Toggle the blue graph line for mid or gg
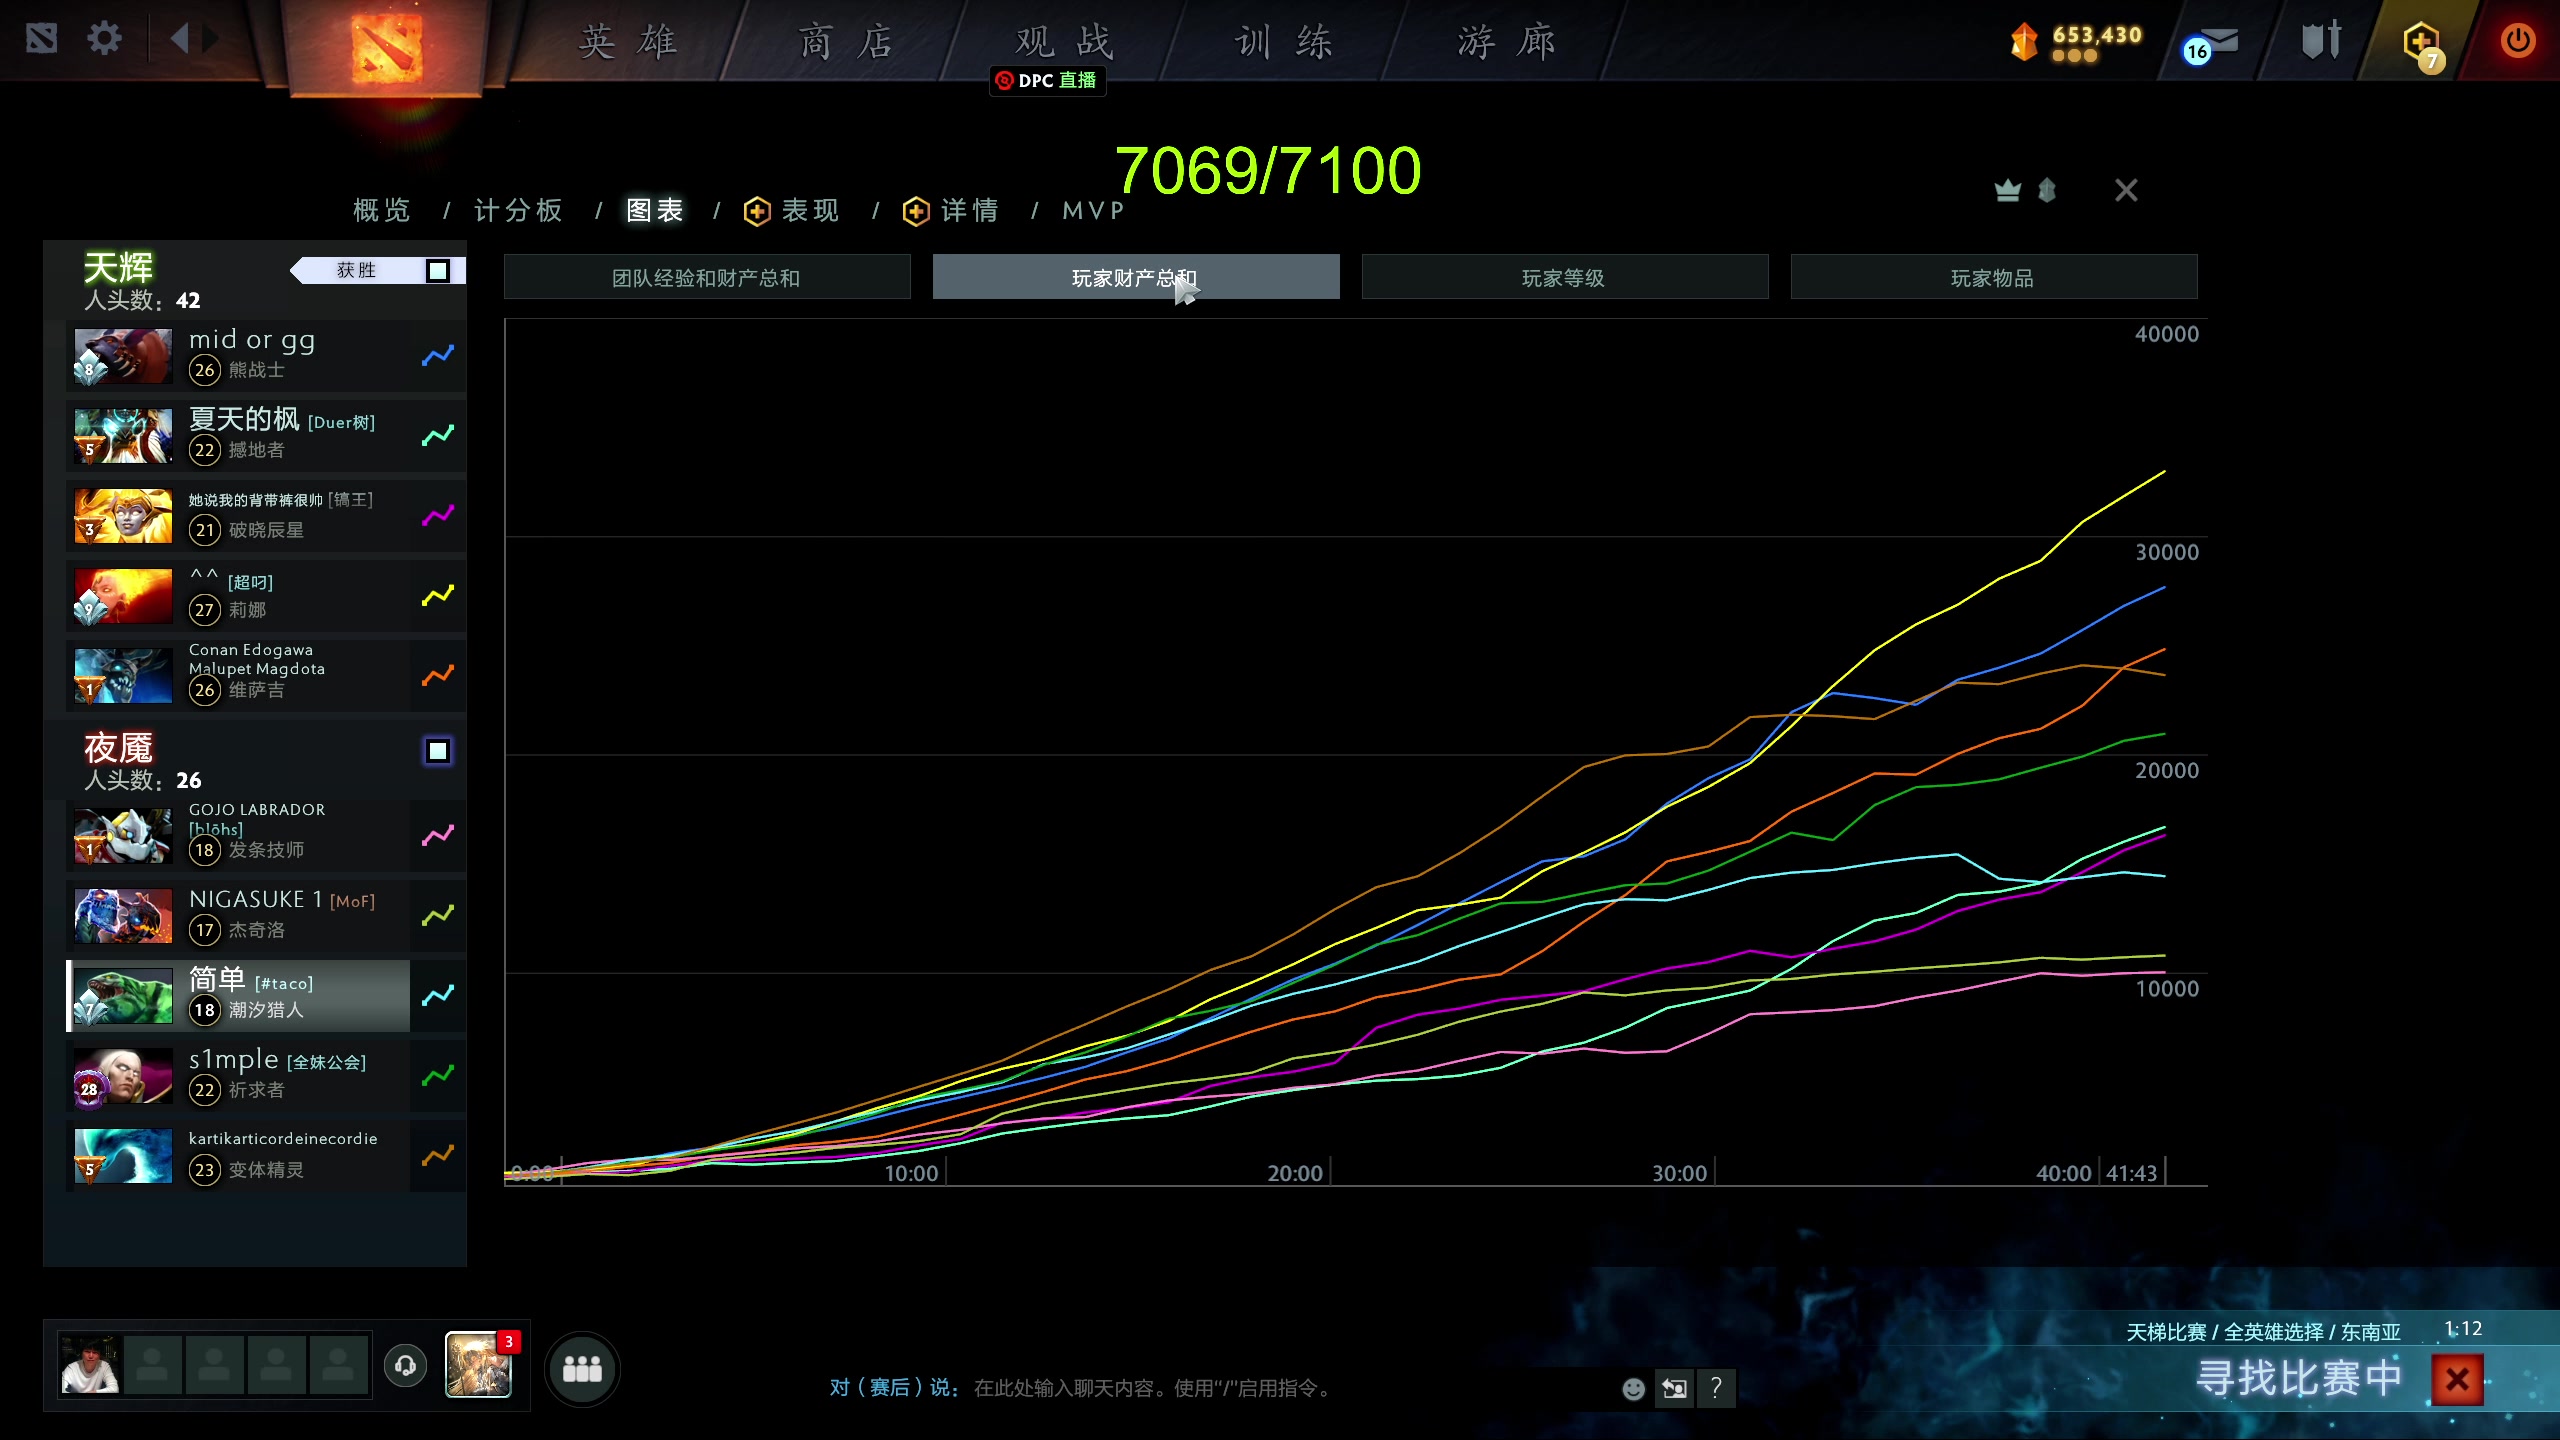Viewport: 2560px width, 1440px height. (x=437, y=356)
